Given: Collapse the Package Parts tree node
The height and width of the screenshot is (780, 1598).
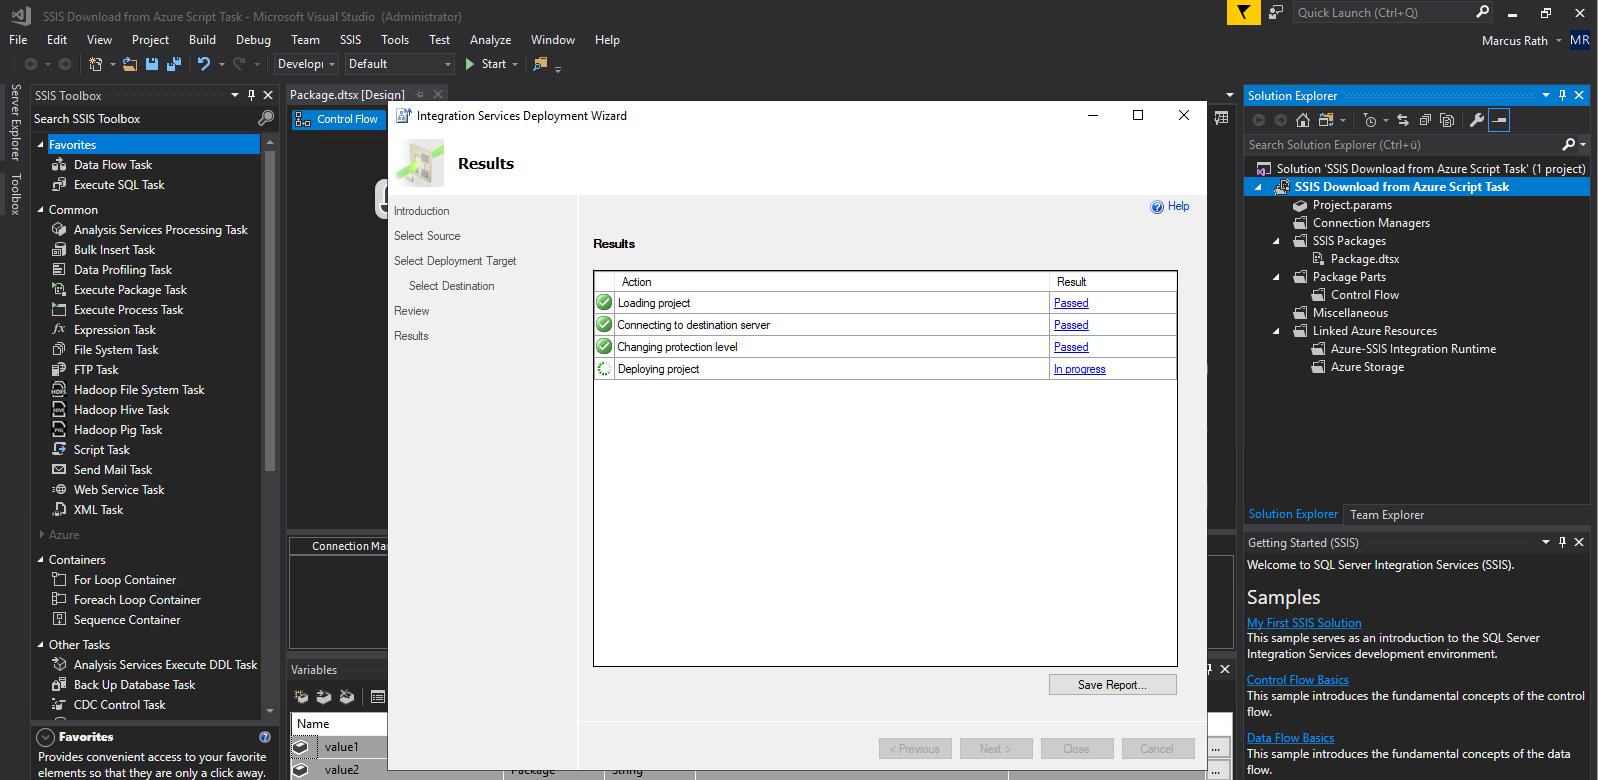Looking at the screenshot, I should click(1276, 277).
